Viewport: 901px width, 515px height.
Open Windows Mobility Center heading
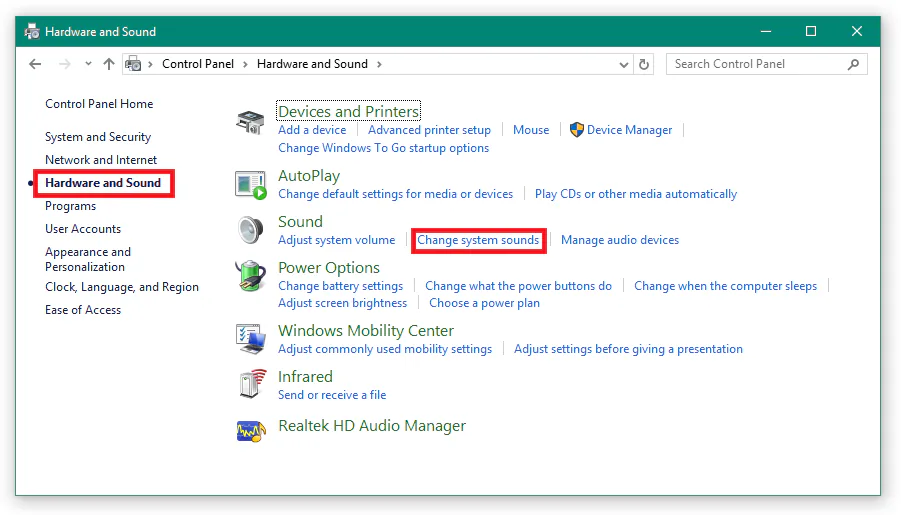point(366,330)
